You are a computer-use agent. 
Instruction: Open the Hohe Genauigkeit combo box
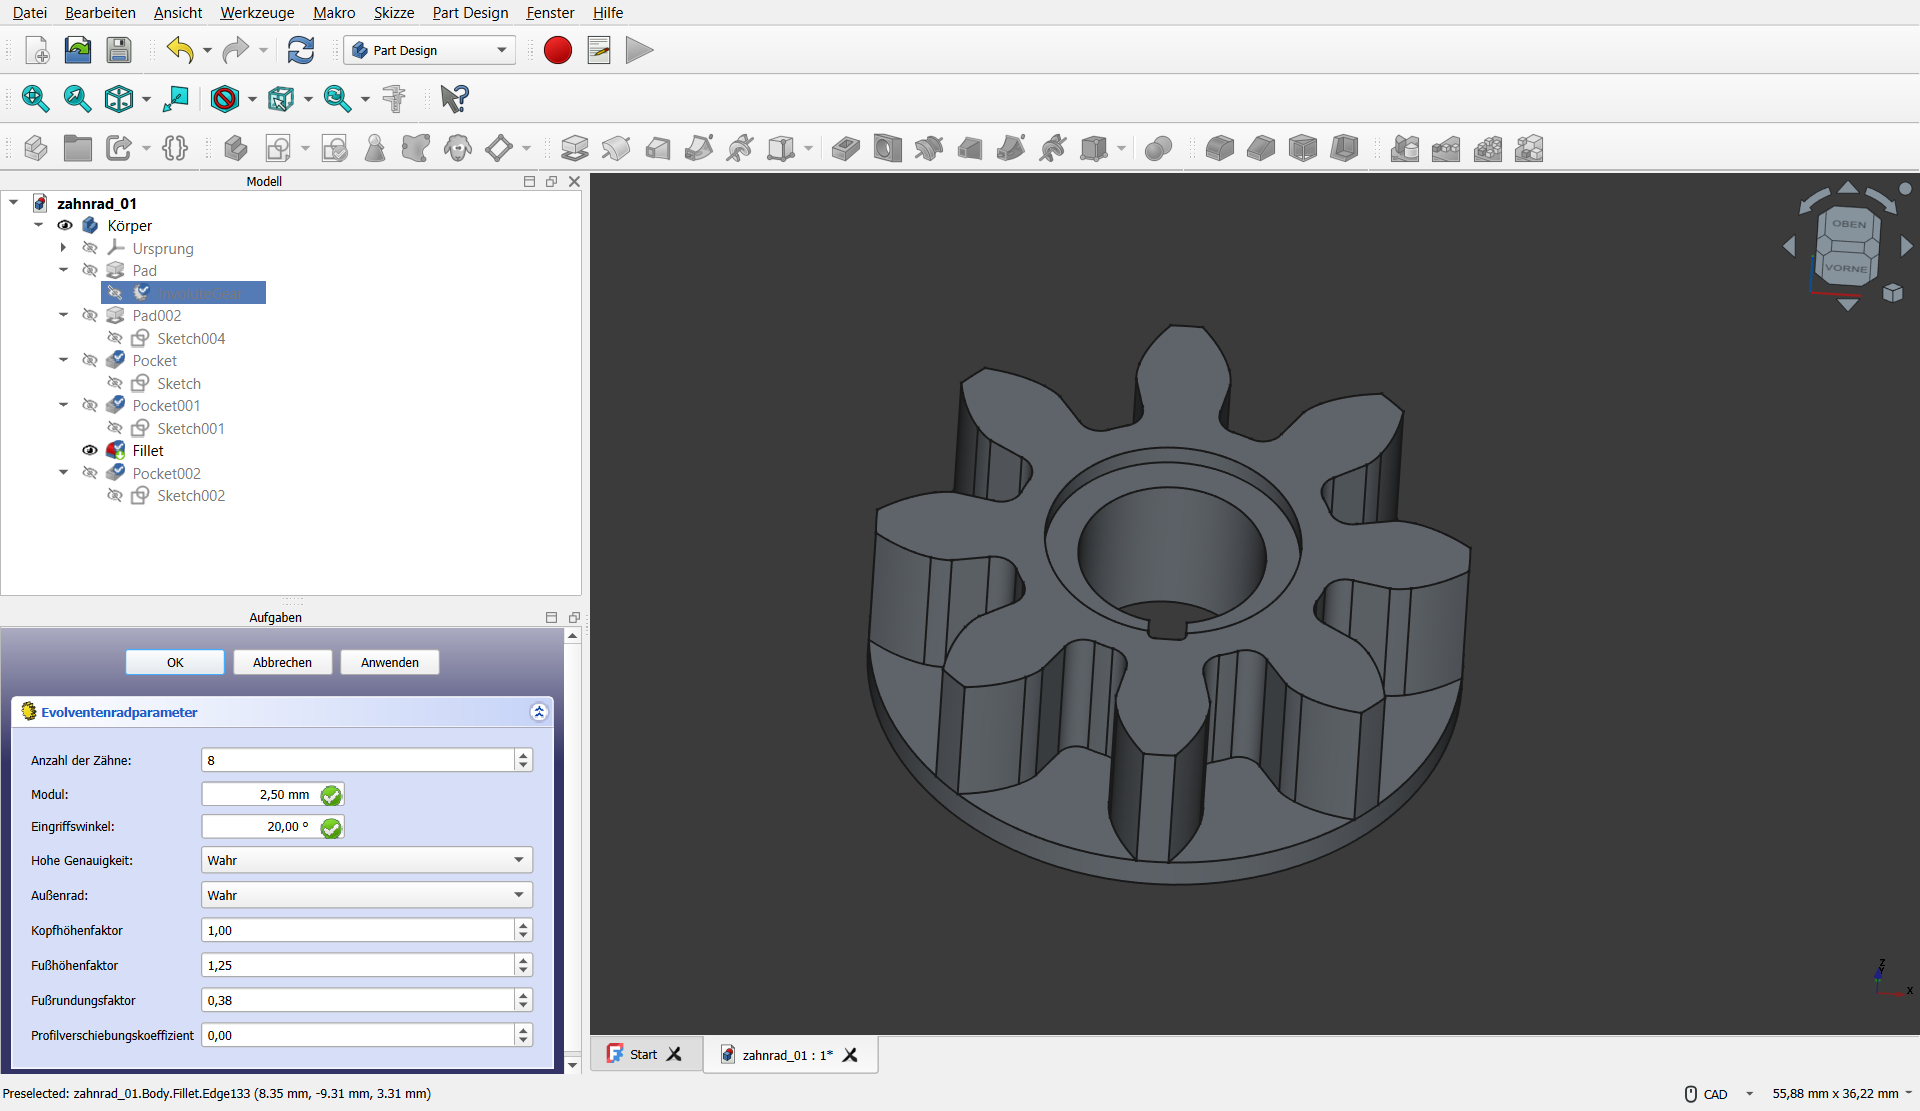pyautogui.click(x=366, y=860)
